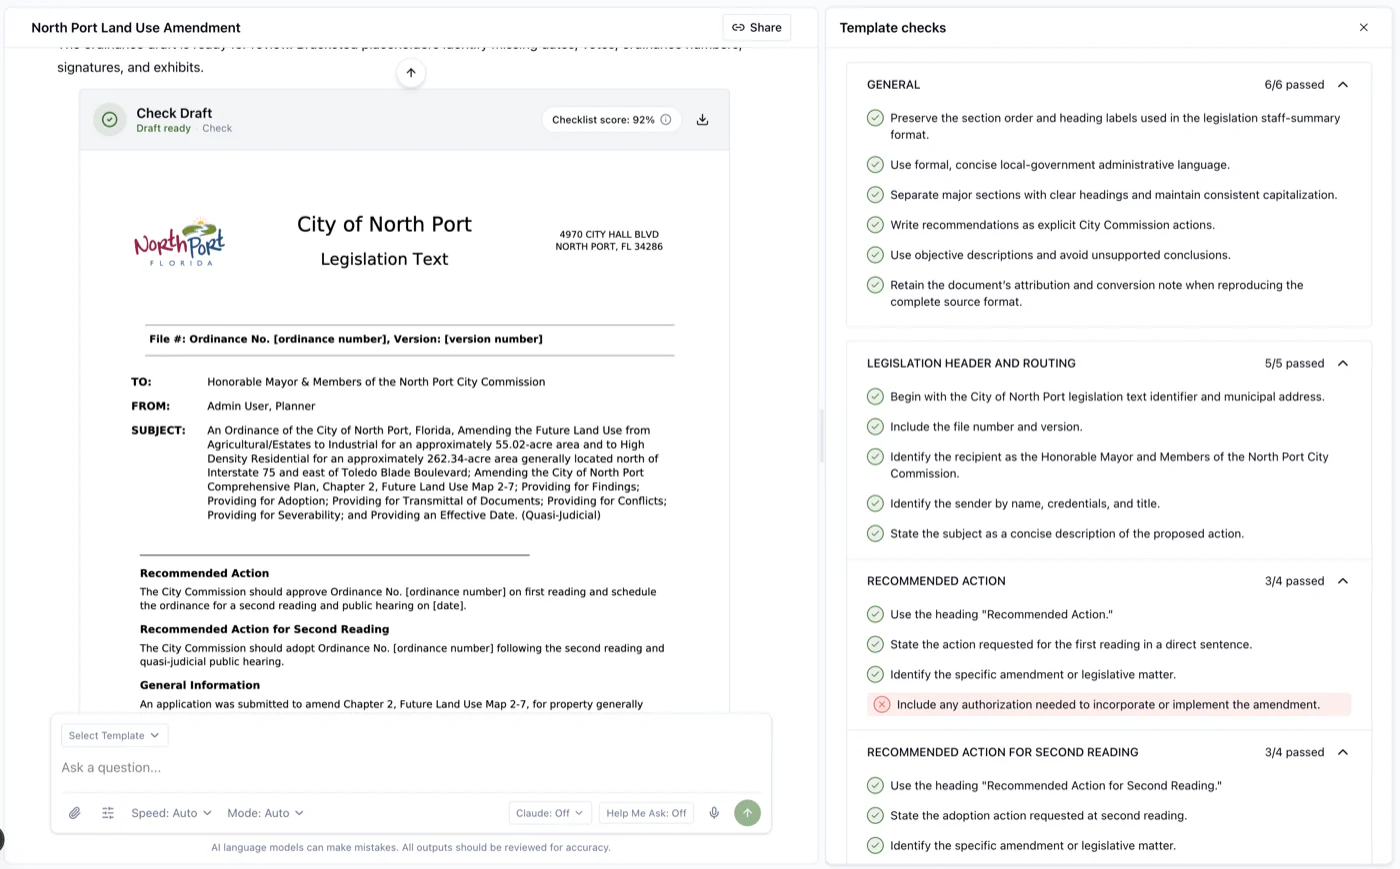Screen dimensions: 1400x869
Task: Click the Check Draft status circle icon
Action: click(x=109, y=119)
